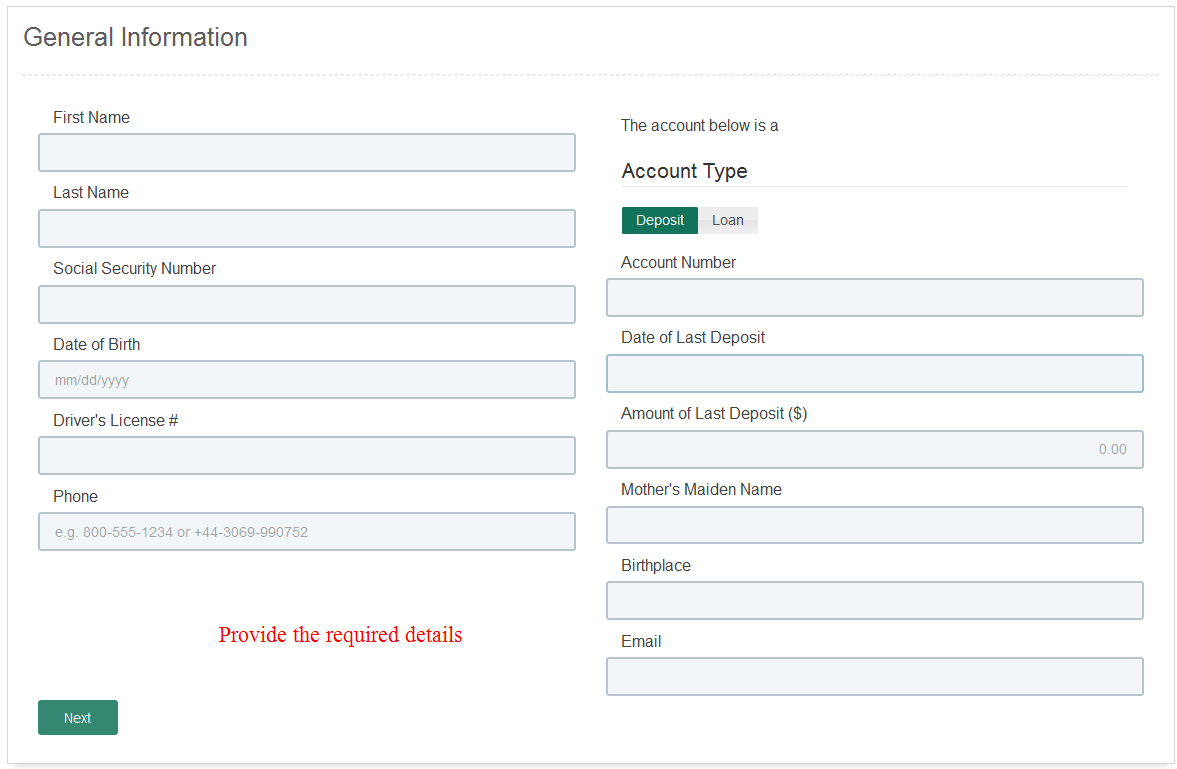Focus the Email text field
1177x769 pixels.
[874, 677]
